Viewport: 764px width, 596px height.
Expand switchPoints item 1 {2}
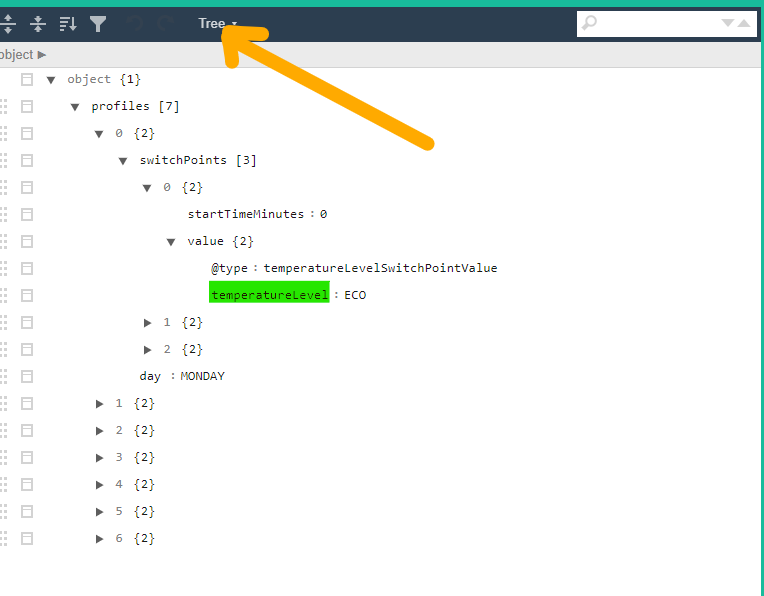coord(147,323)
